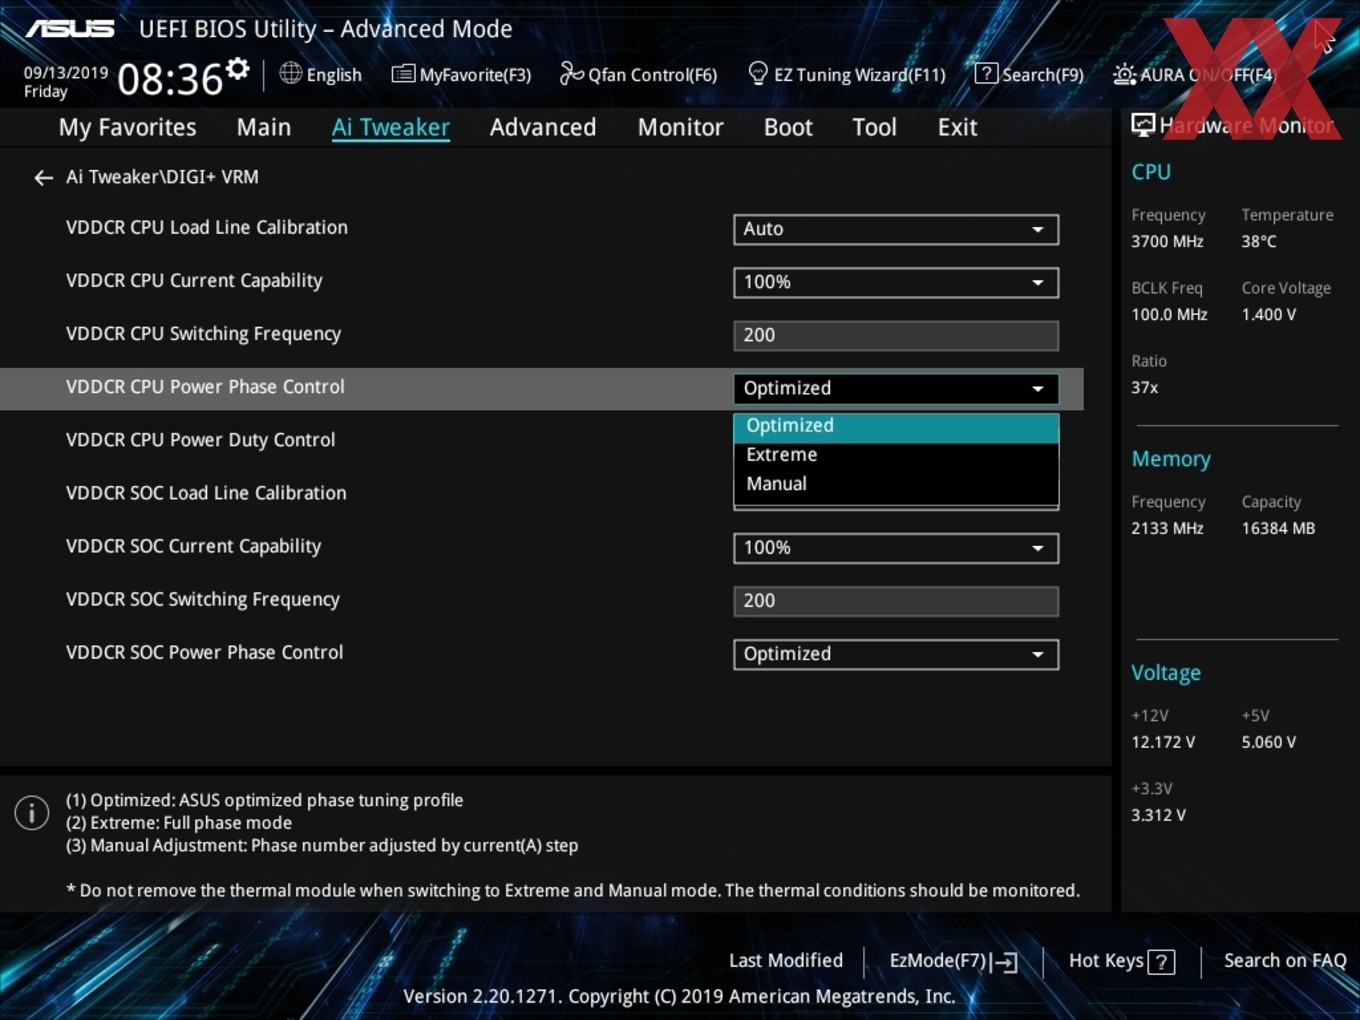Click the MyFavorite list icon
This screenshot has height=1020, width=1360.
403,74
